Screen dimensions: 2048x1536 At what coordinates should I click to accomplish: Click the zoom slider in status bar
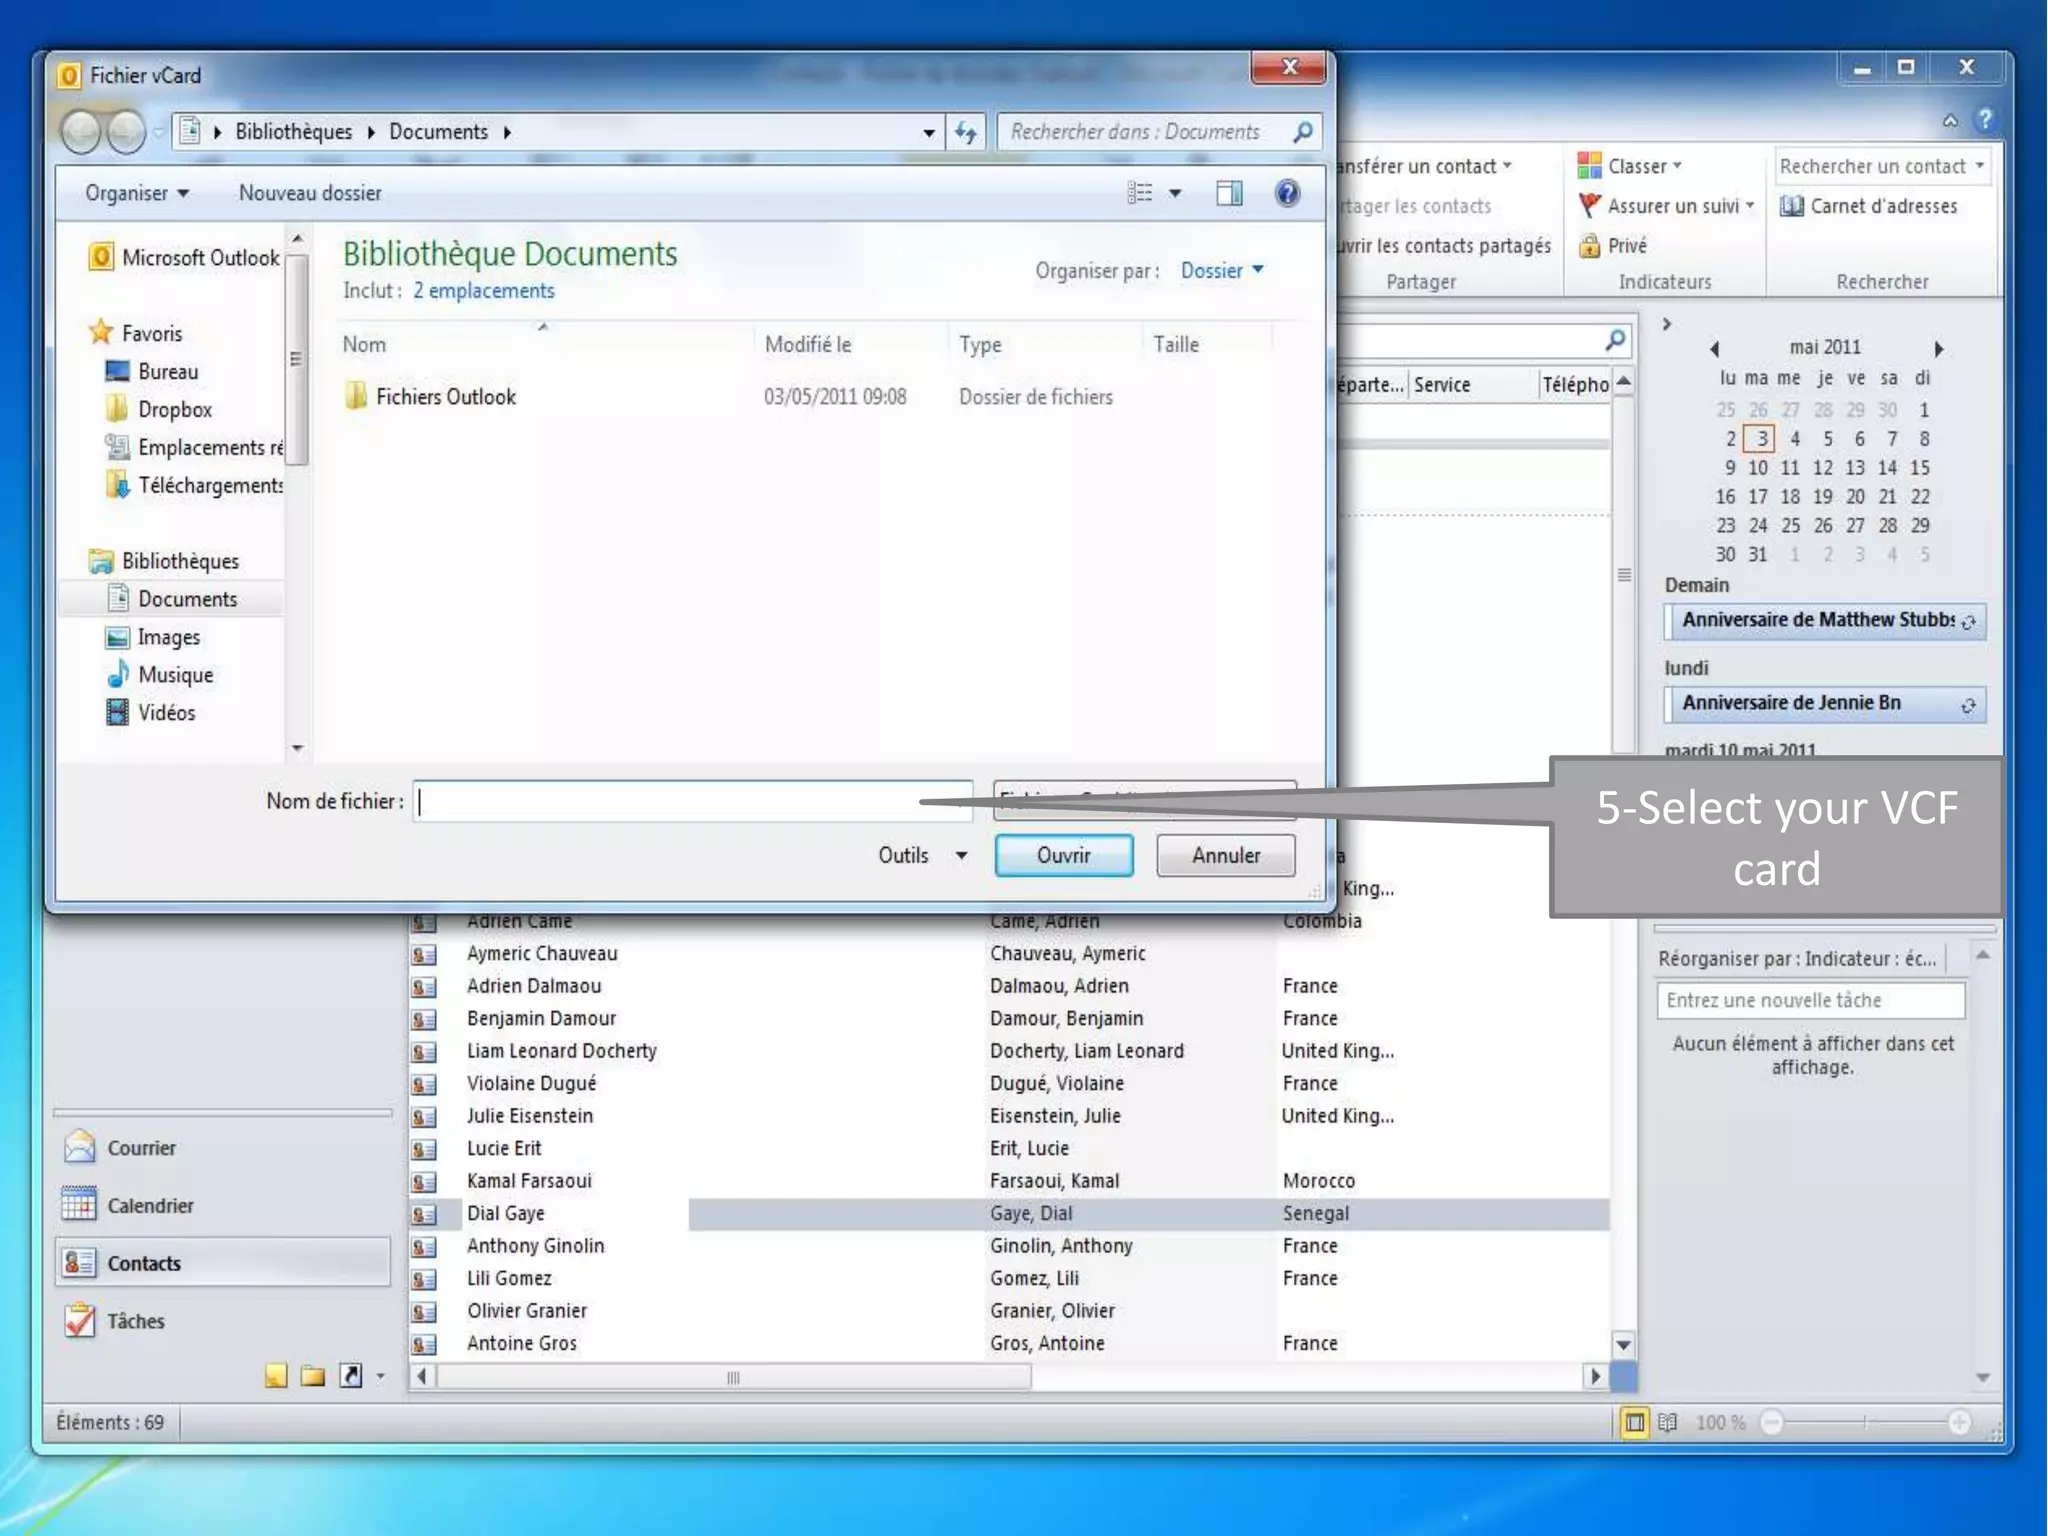(1864, 1422)
